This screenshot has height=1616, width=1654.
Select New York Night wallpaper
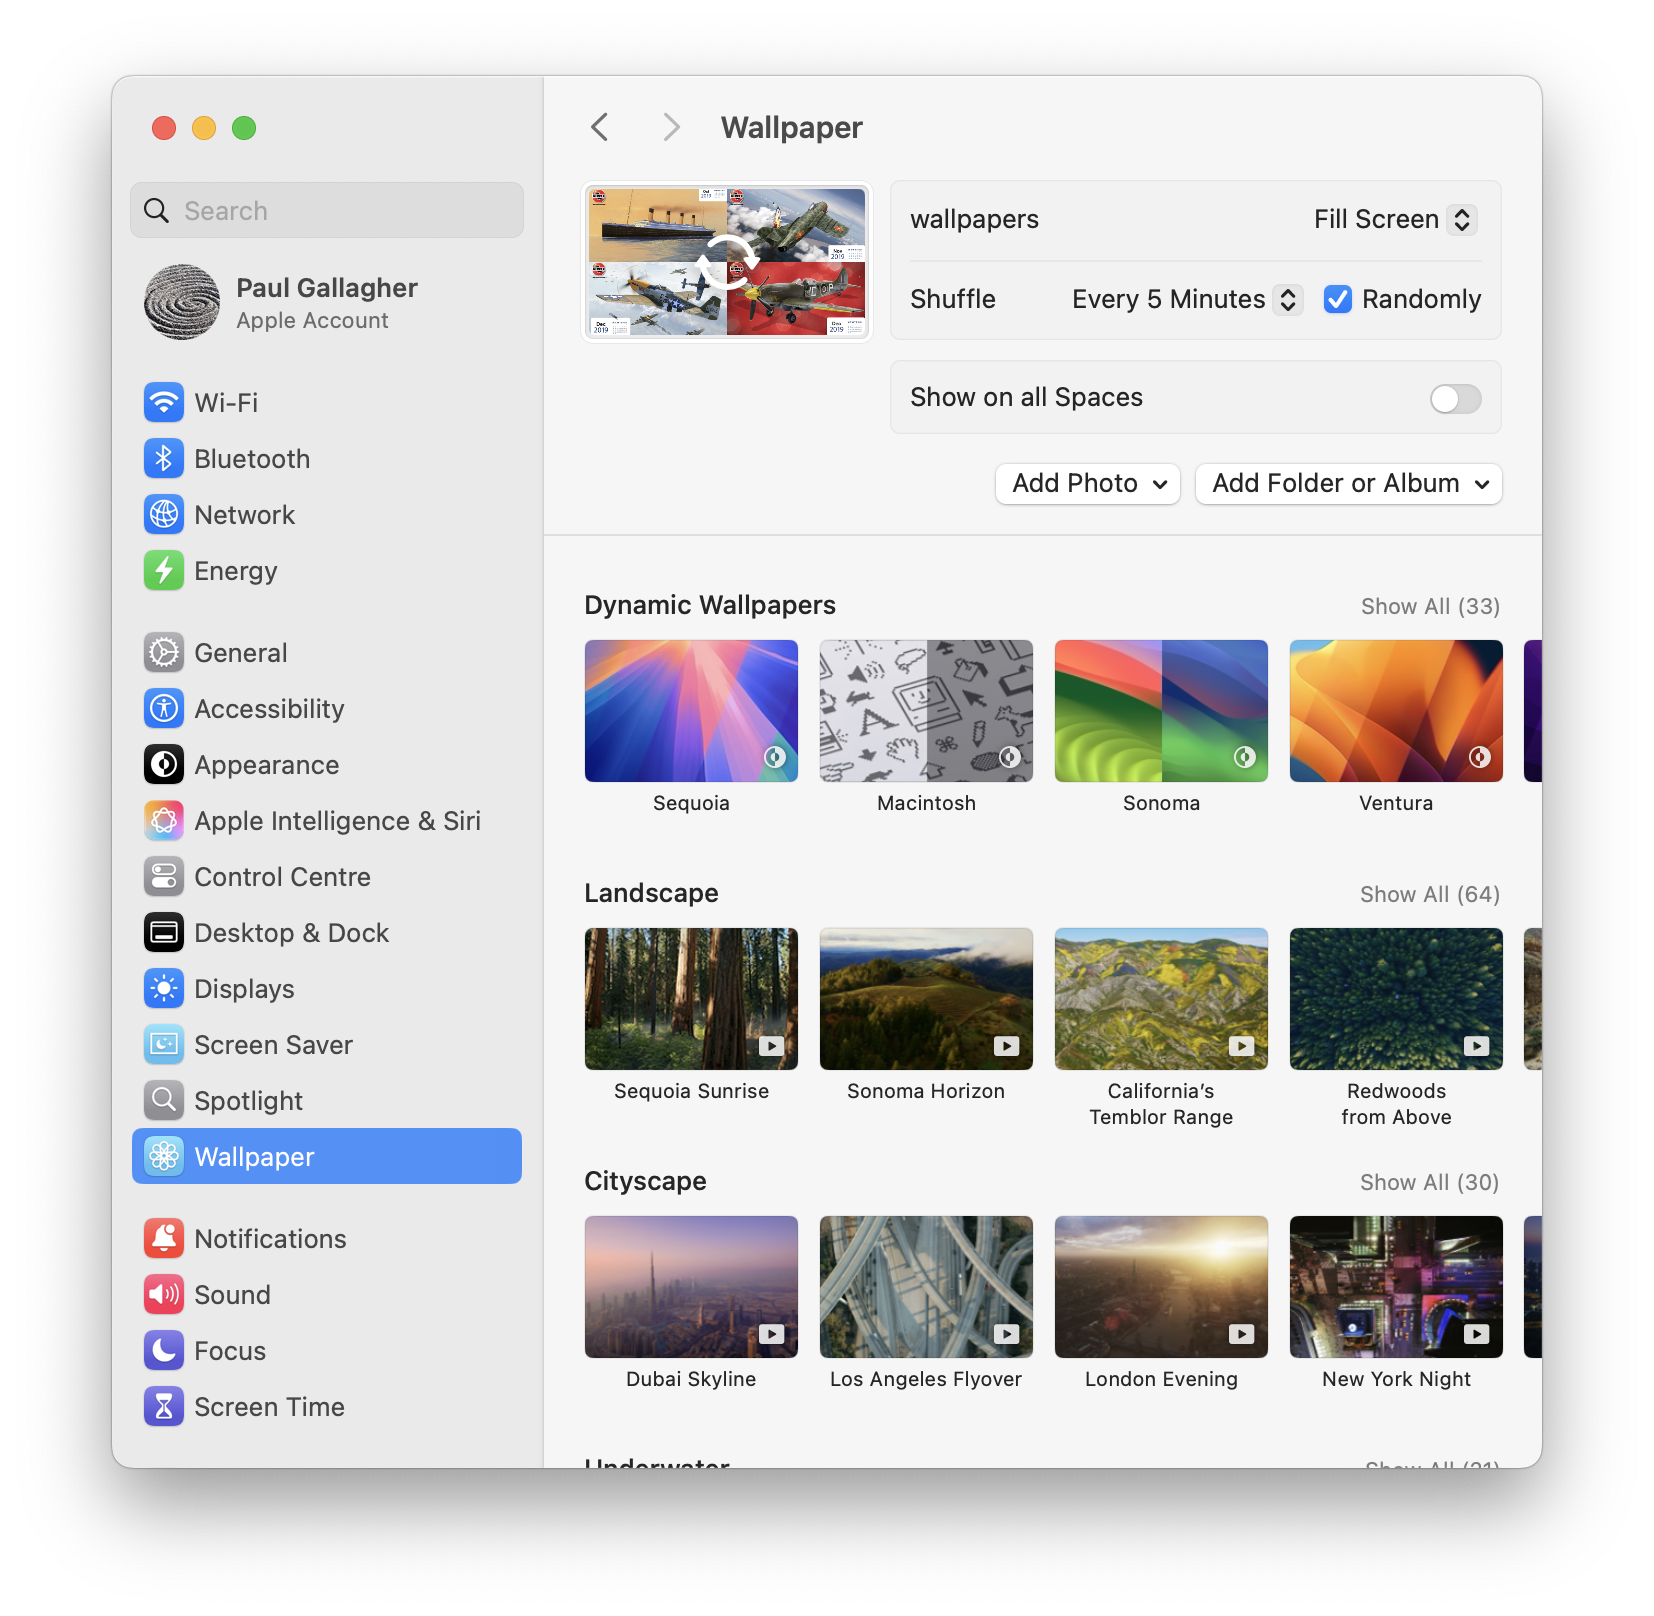pos(1396,1287)
